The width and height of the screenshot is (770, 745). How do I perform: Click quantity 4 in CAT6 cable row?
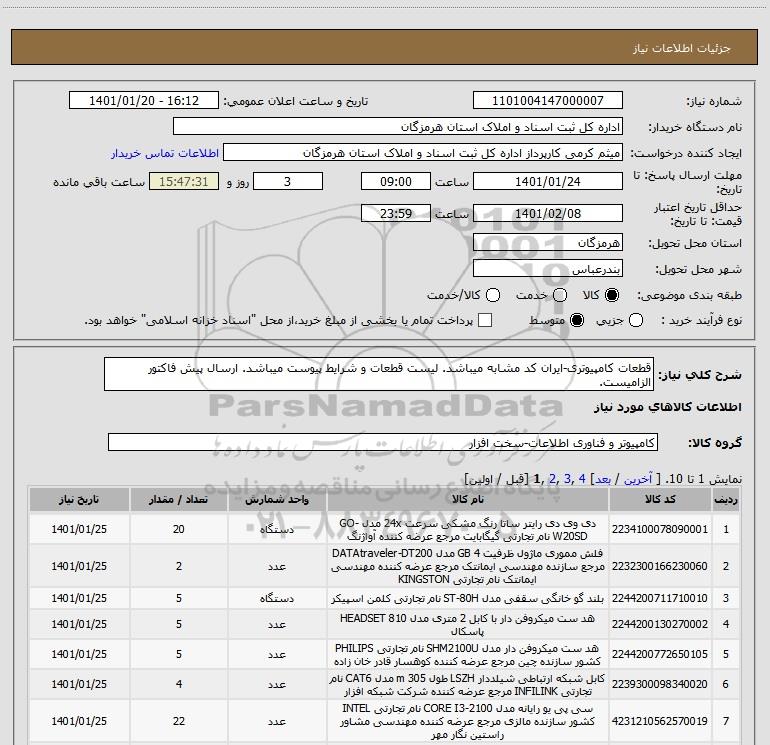pyautogui.click(x=178, y=684)
